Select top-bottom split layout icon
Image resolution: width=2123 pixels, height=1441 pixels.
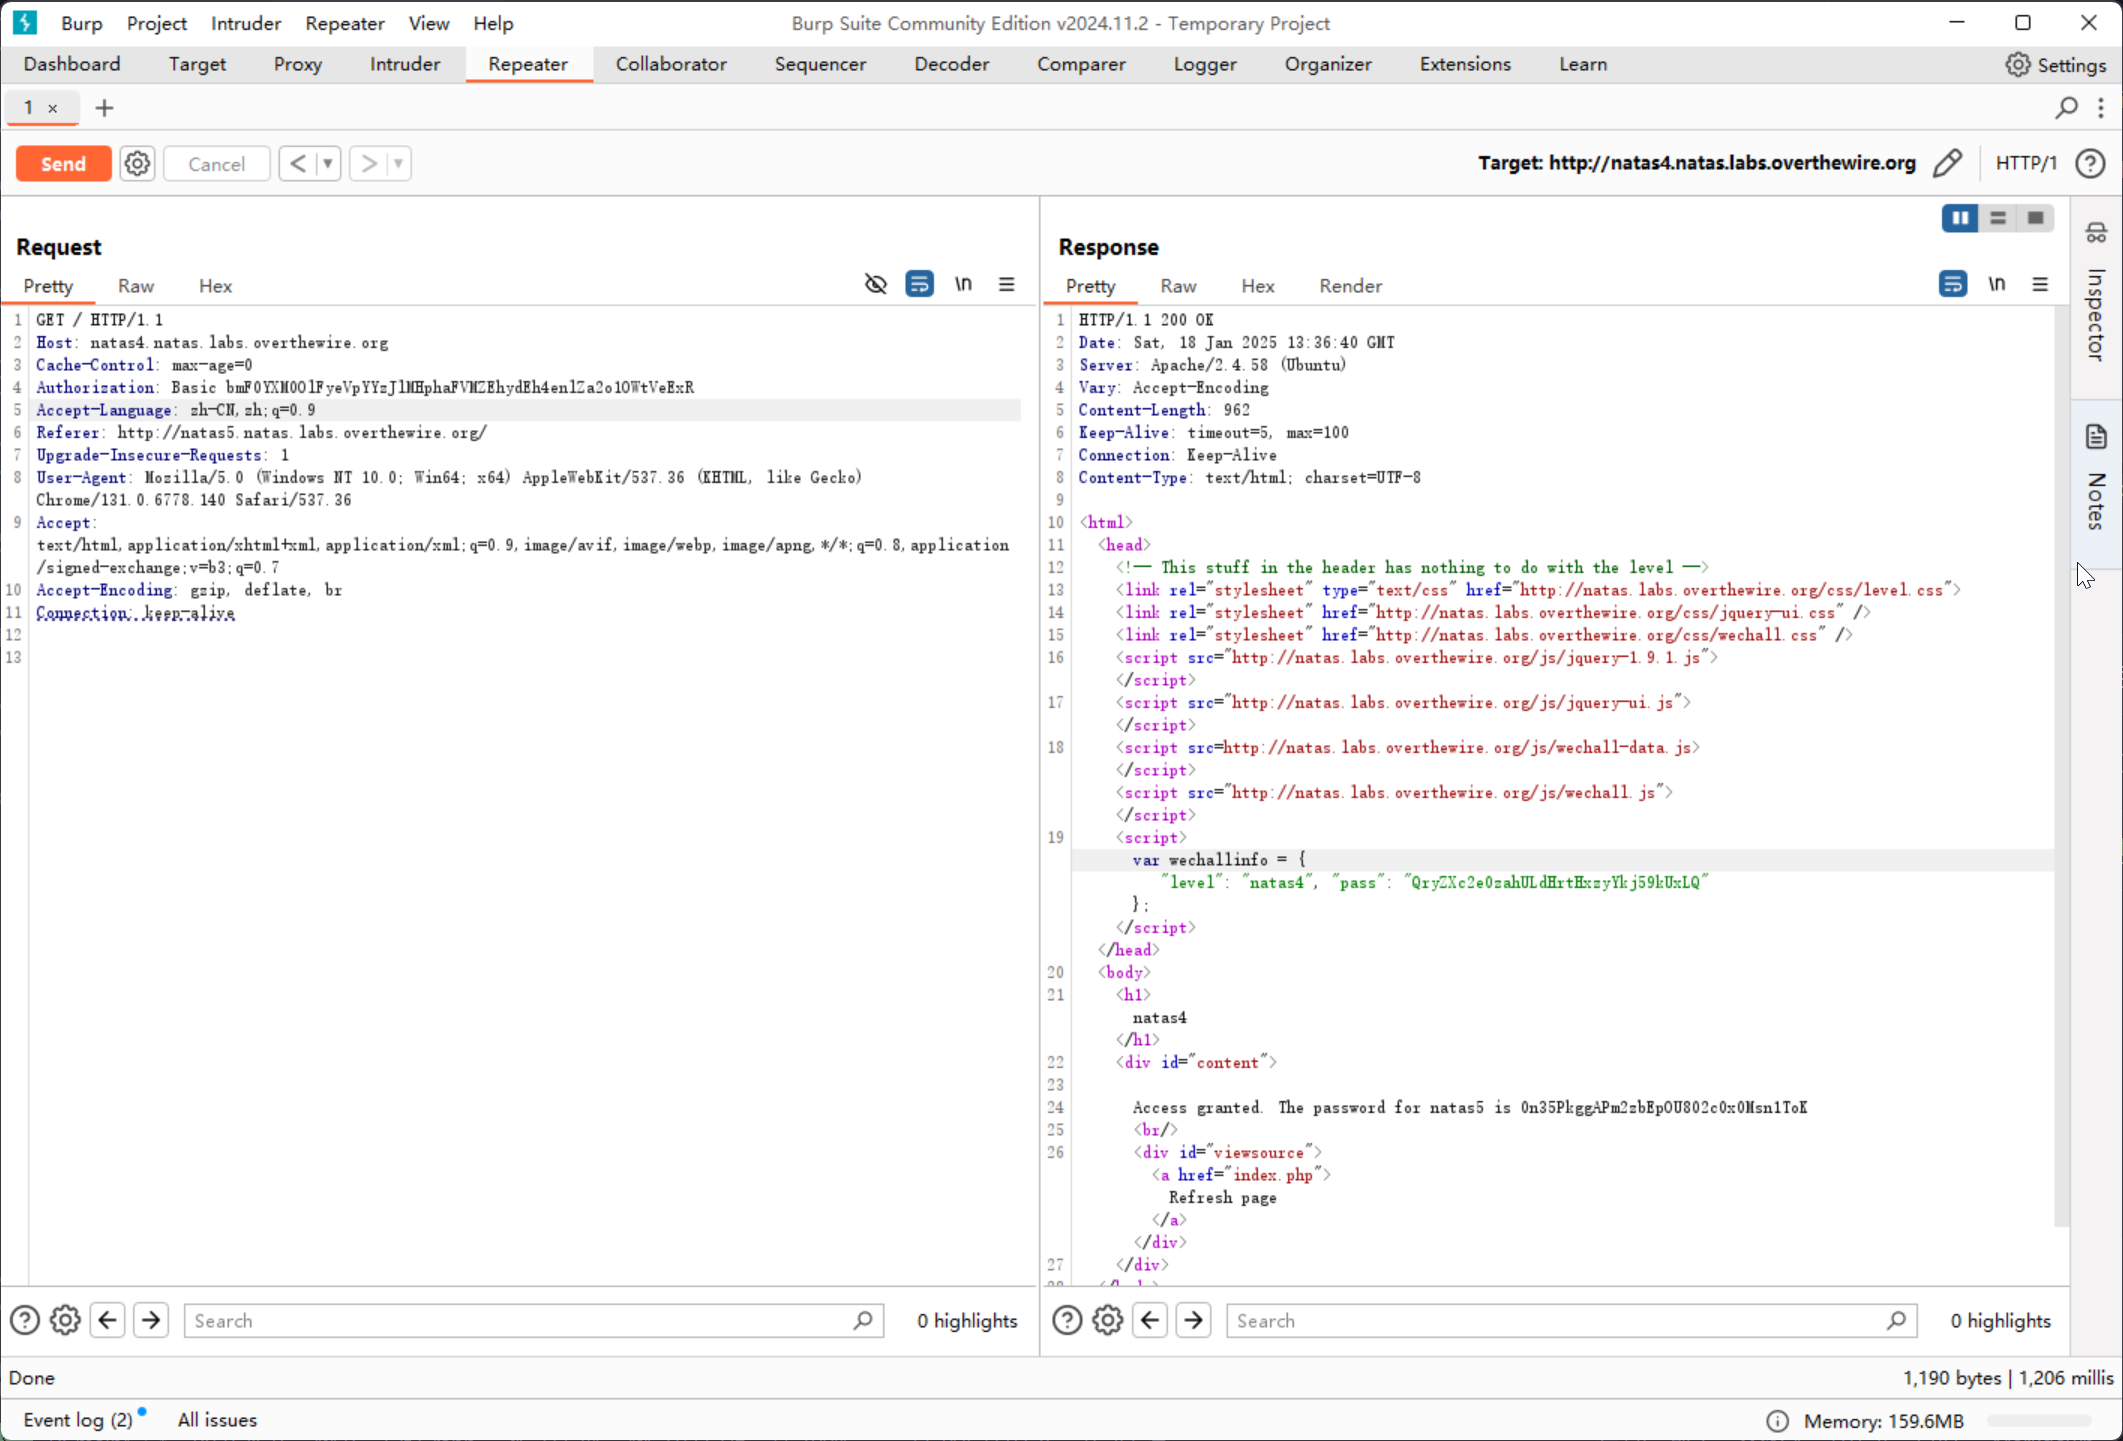[1997, 218]
